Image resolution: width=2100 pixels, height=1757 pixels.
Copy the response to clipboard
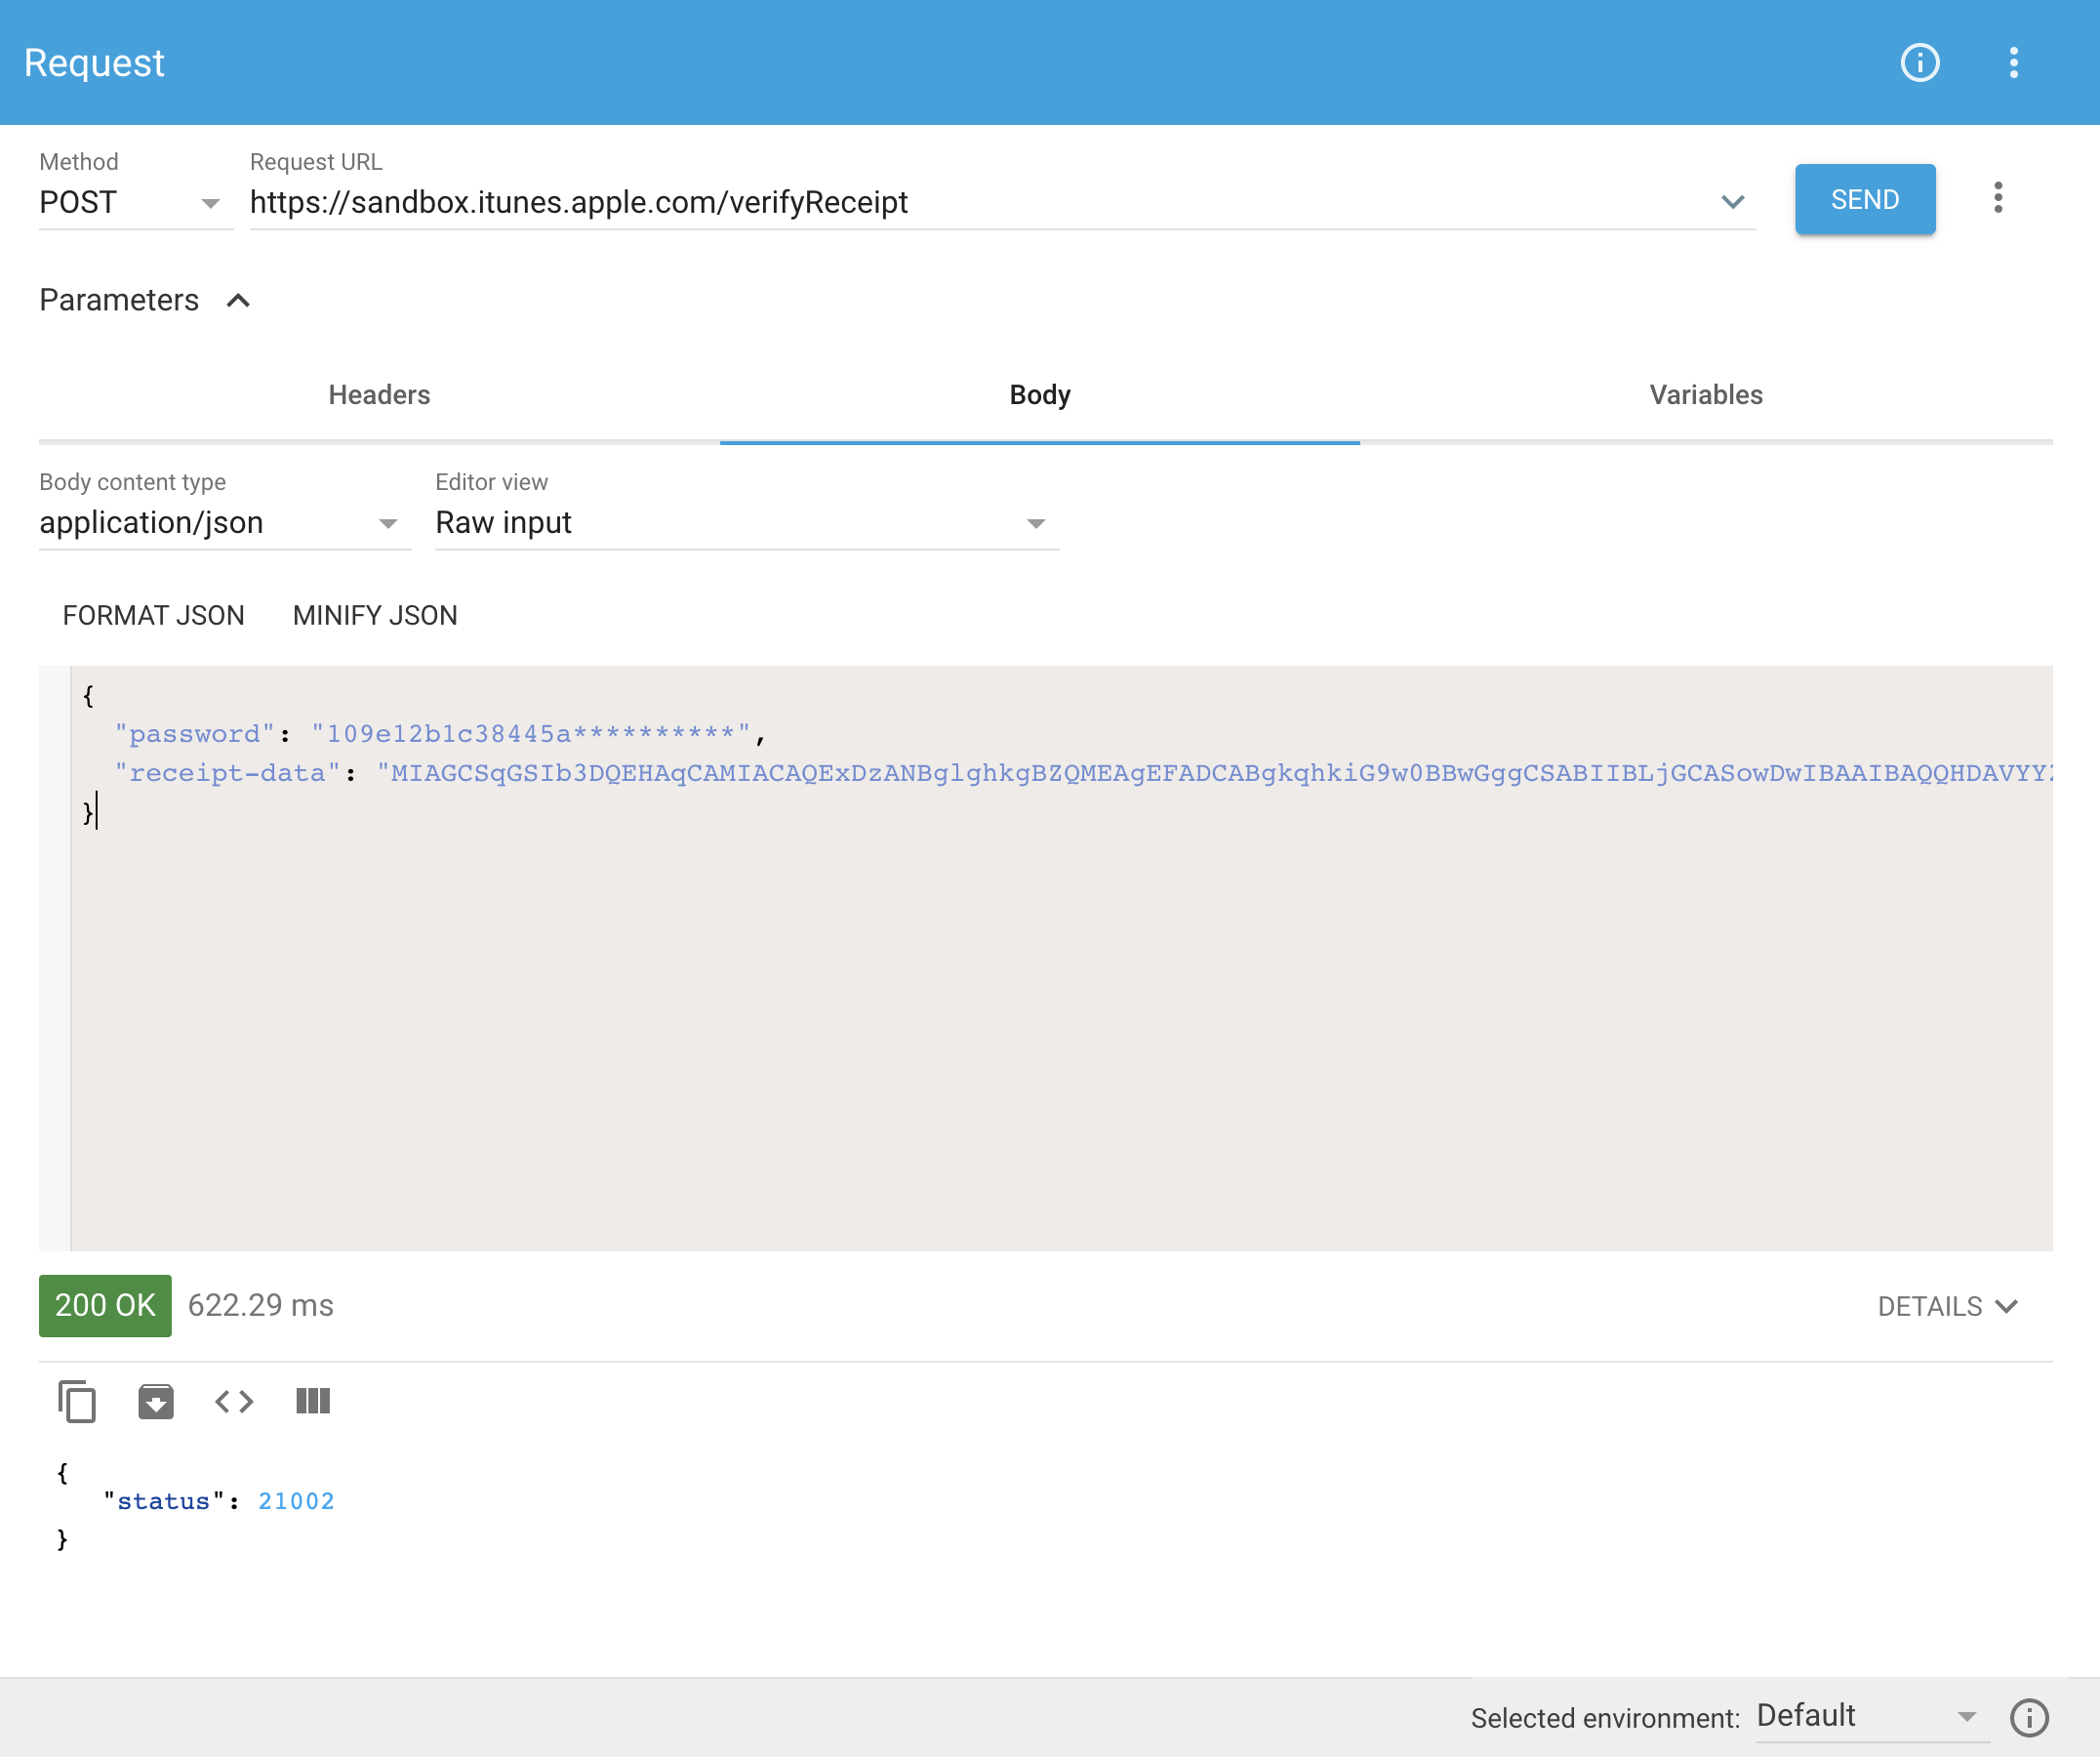[x=77, y=1401]
